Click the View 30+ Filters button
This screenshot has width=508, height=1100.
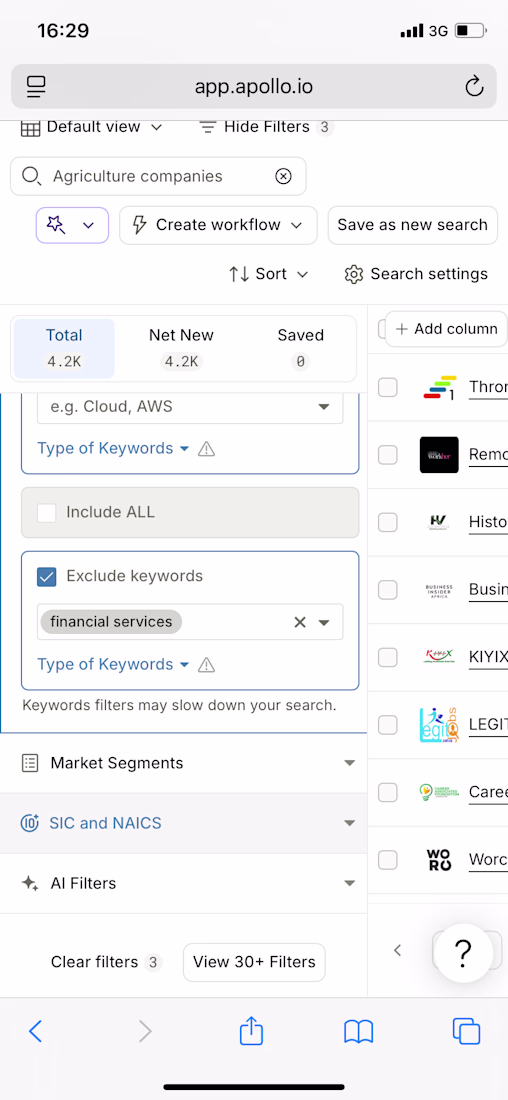click(254, 962)
